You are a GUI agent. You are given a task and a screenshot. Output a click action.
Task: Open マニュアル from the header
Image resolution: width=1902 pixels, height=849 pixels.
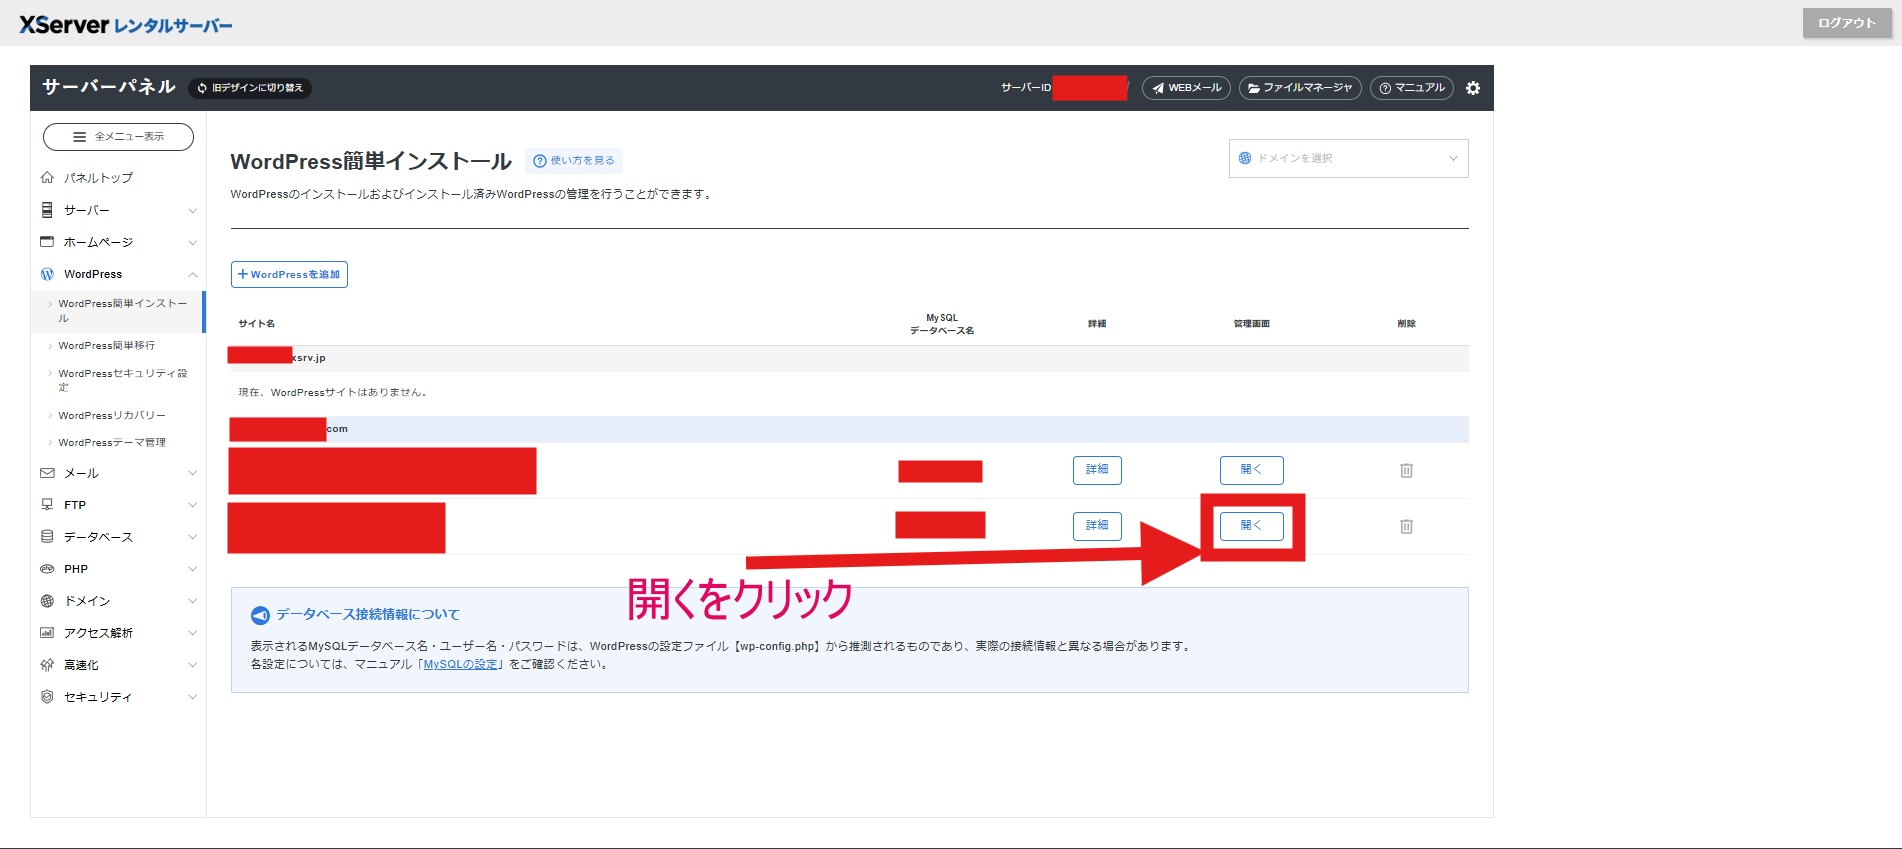point(1412,88)
